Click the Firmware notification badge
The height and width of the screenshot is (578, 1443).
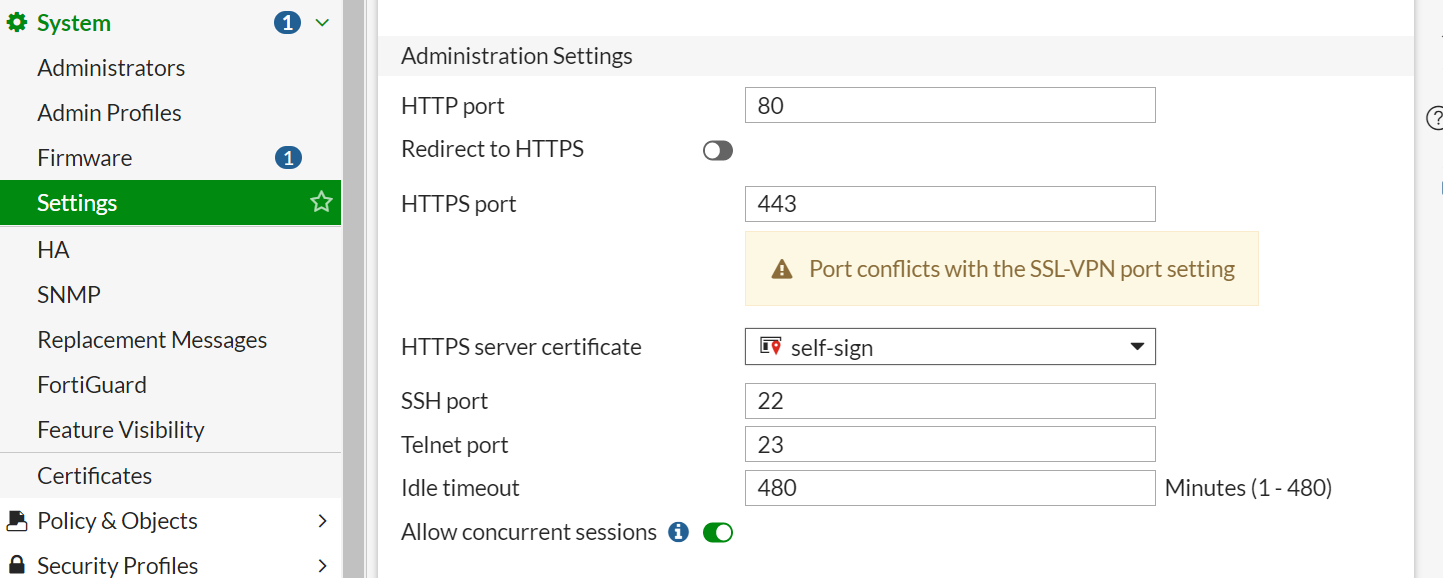click(288, 158)
